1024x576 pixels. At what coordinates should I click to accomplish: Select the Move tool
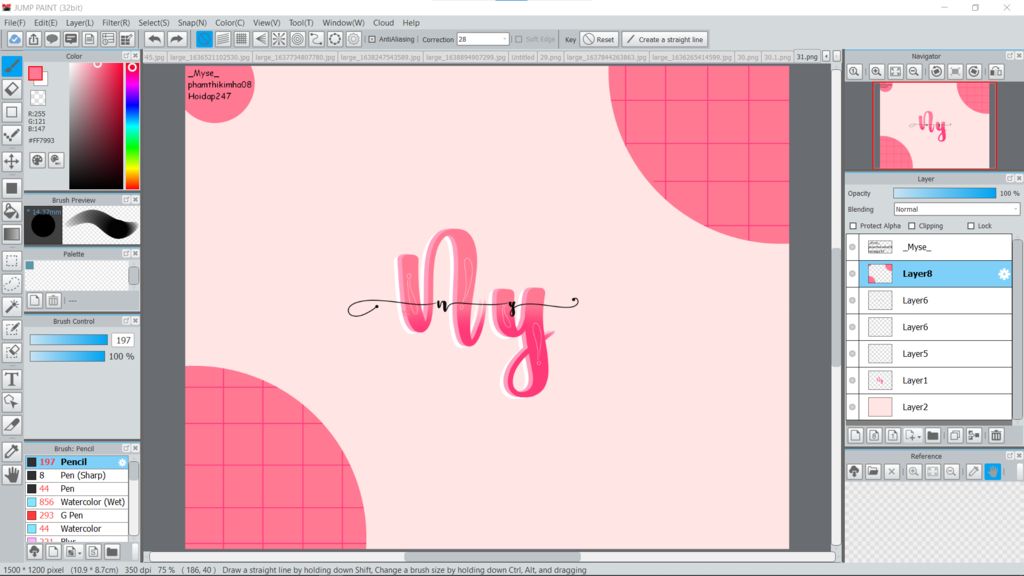(12, 161)
